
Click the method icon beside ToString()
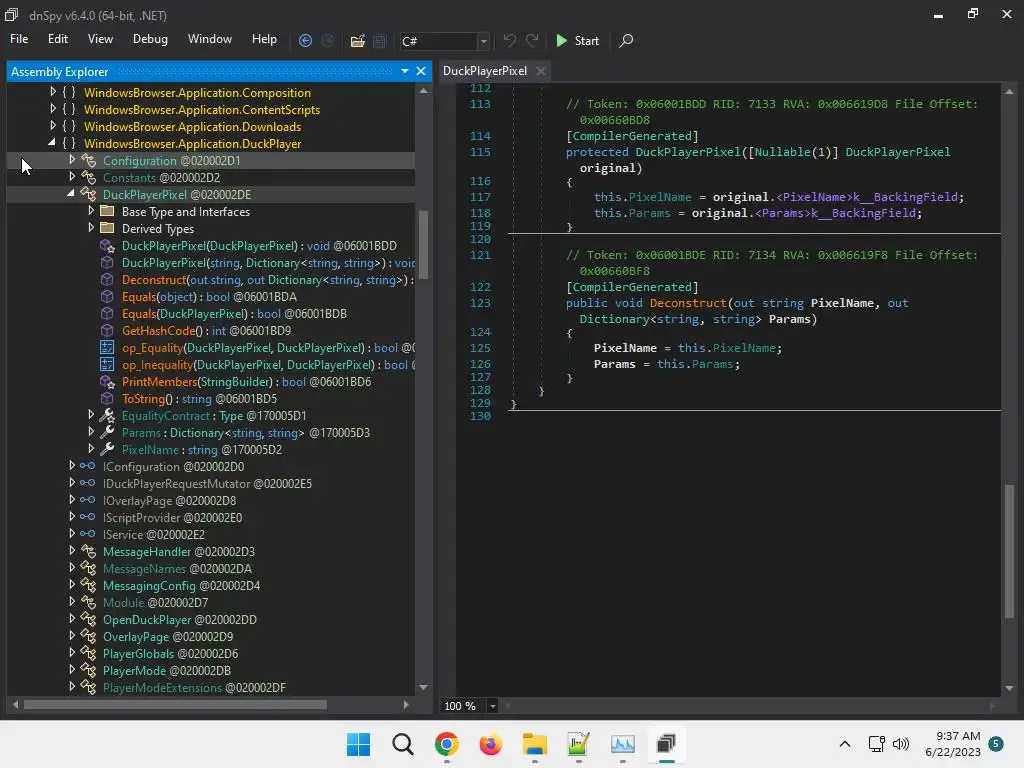[106, 398]
